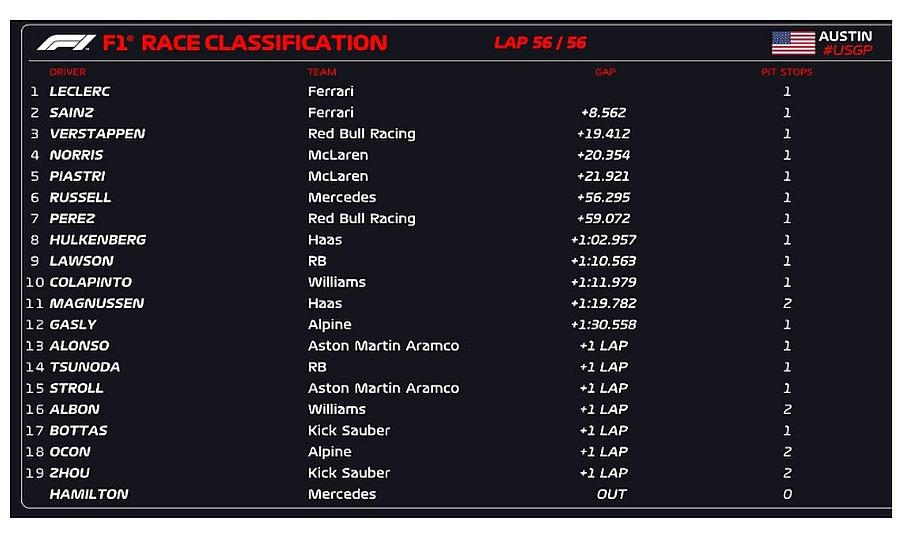Click the OUT status for Hamilton
900x539 pixels.
tap(611, 494)
